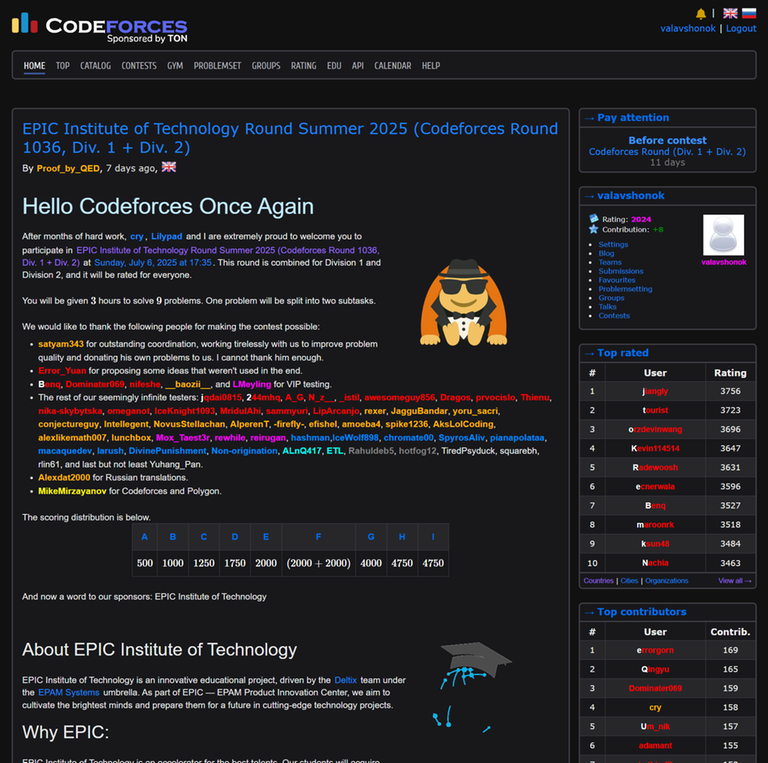Open Codeforces Round (Div. 1 + Div. 2) link
768x763 pixels.
667,152
